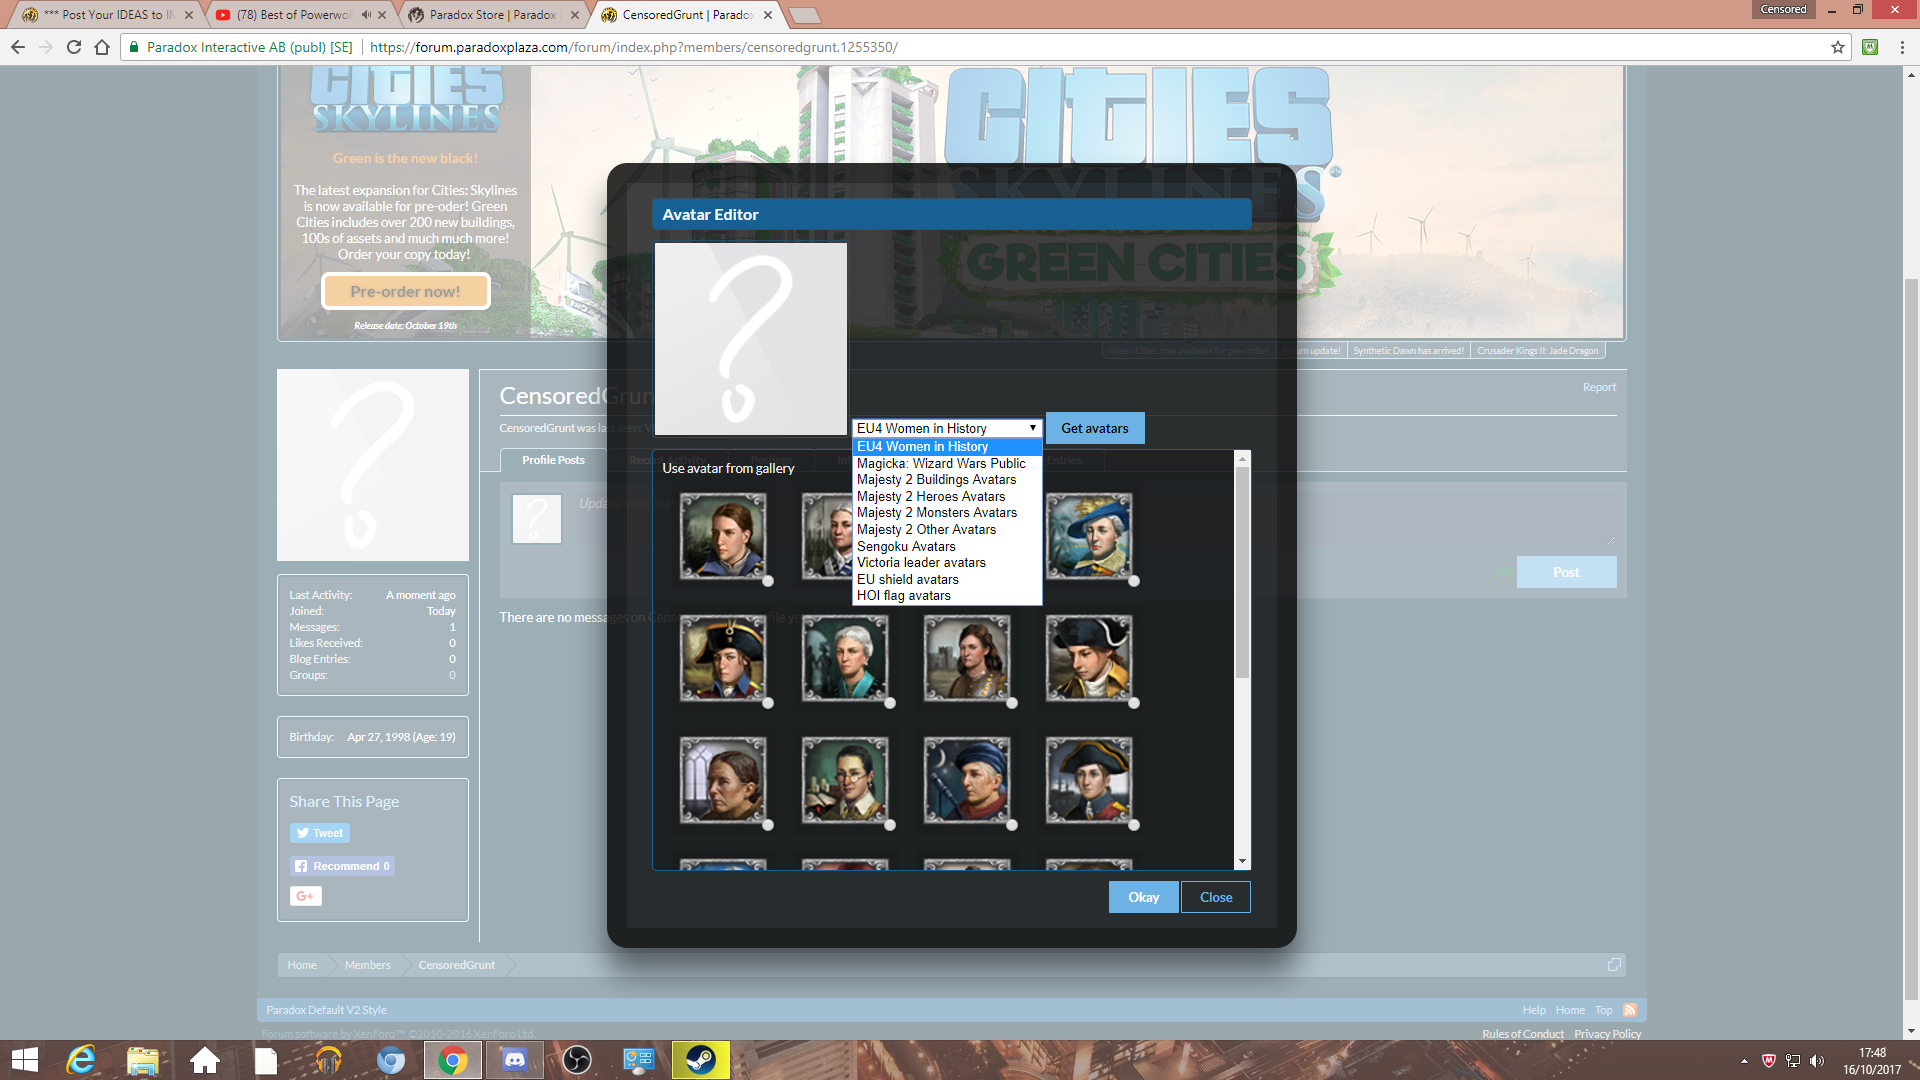The image size is (1920, 1080).
Task: Select radio button under gold-trimmed bicorne hat avatar
Action: [768, 703]
